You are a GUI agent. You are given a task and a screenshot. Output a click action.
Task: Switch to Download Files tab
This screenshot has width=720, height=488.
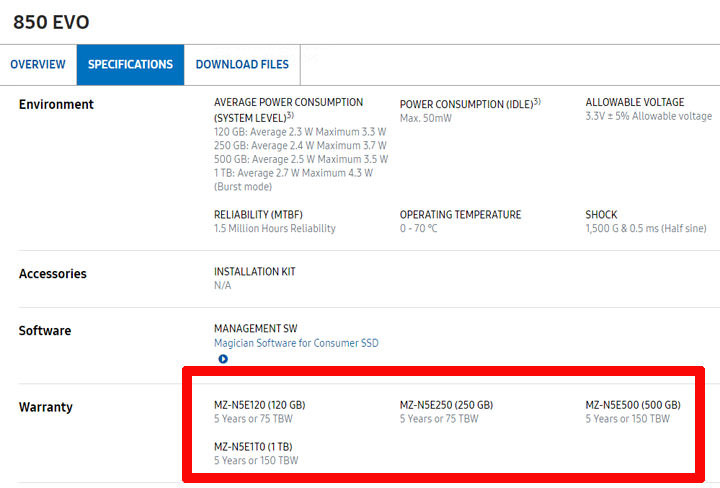coord(242,65)
